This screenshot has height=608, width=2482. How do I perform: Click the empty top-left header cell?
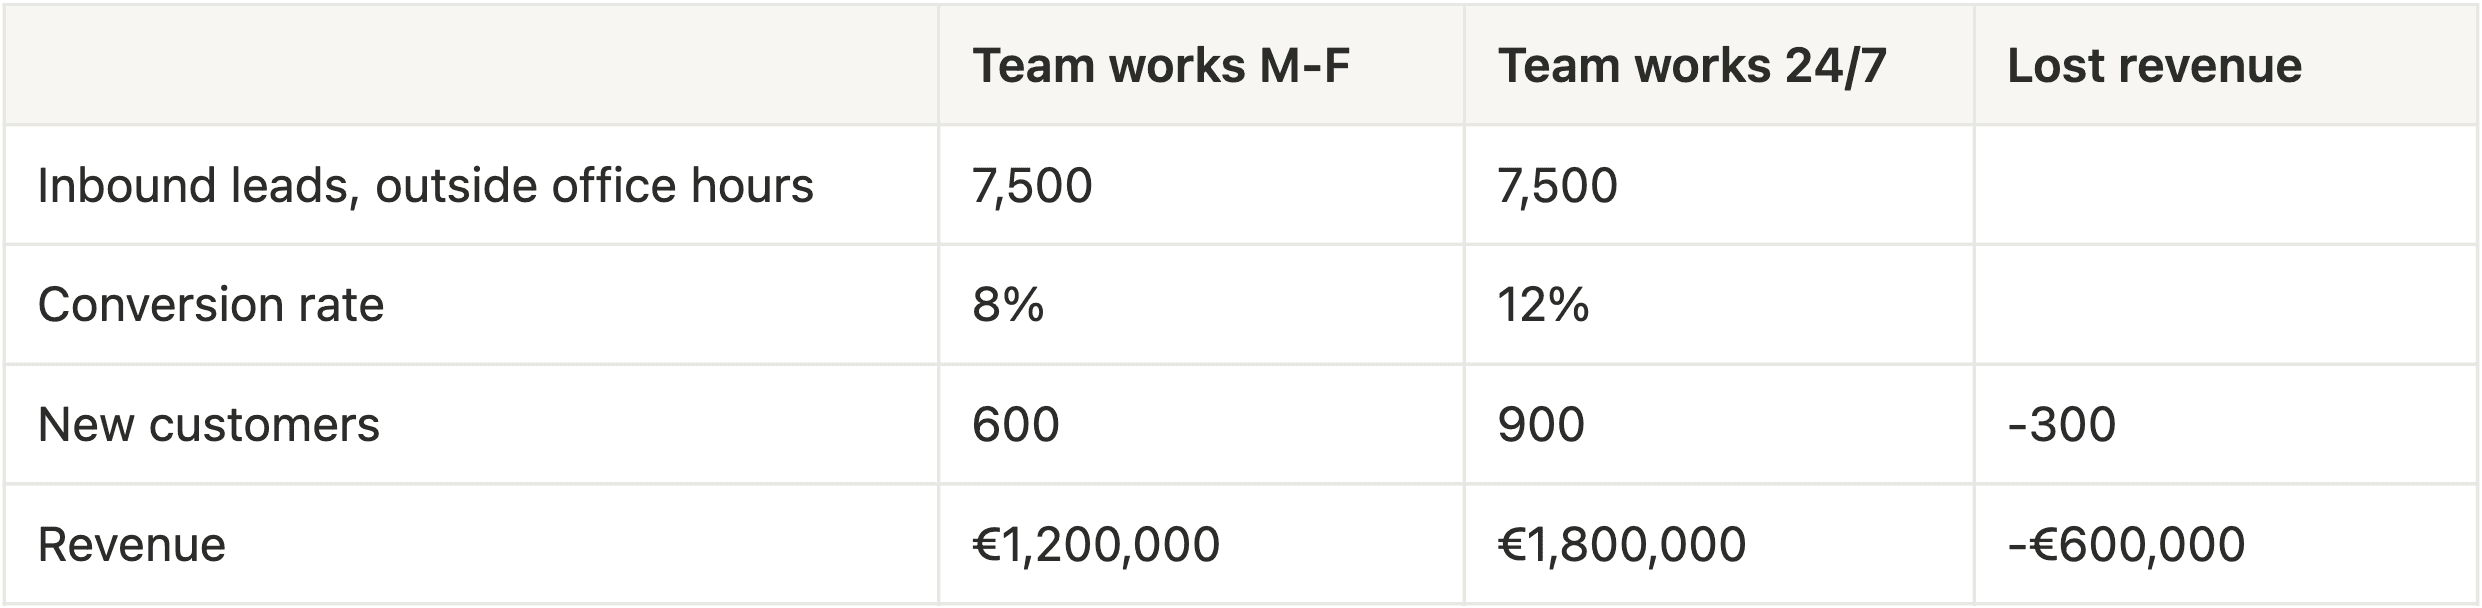(x=471, y=65)
